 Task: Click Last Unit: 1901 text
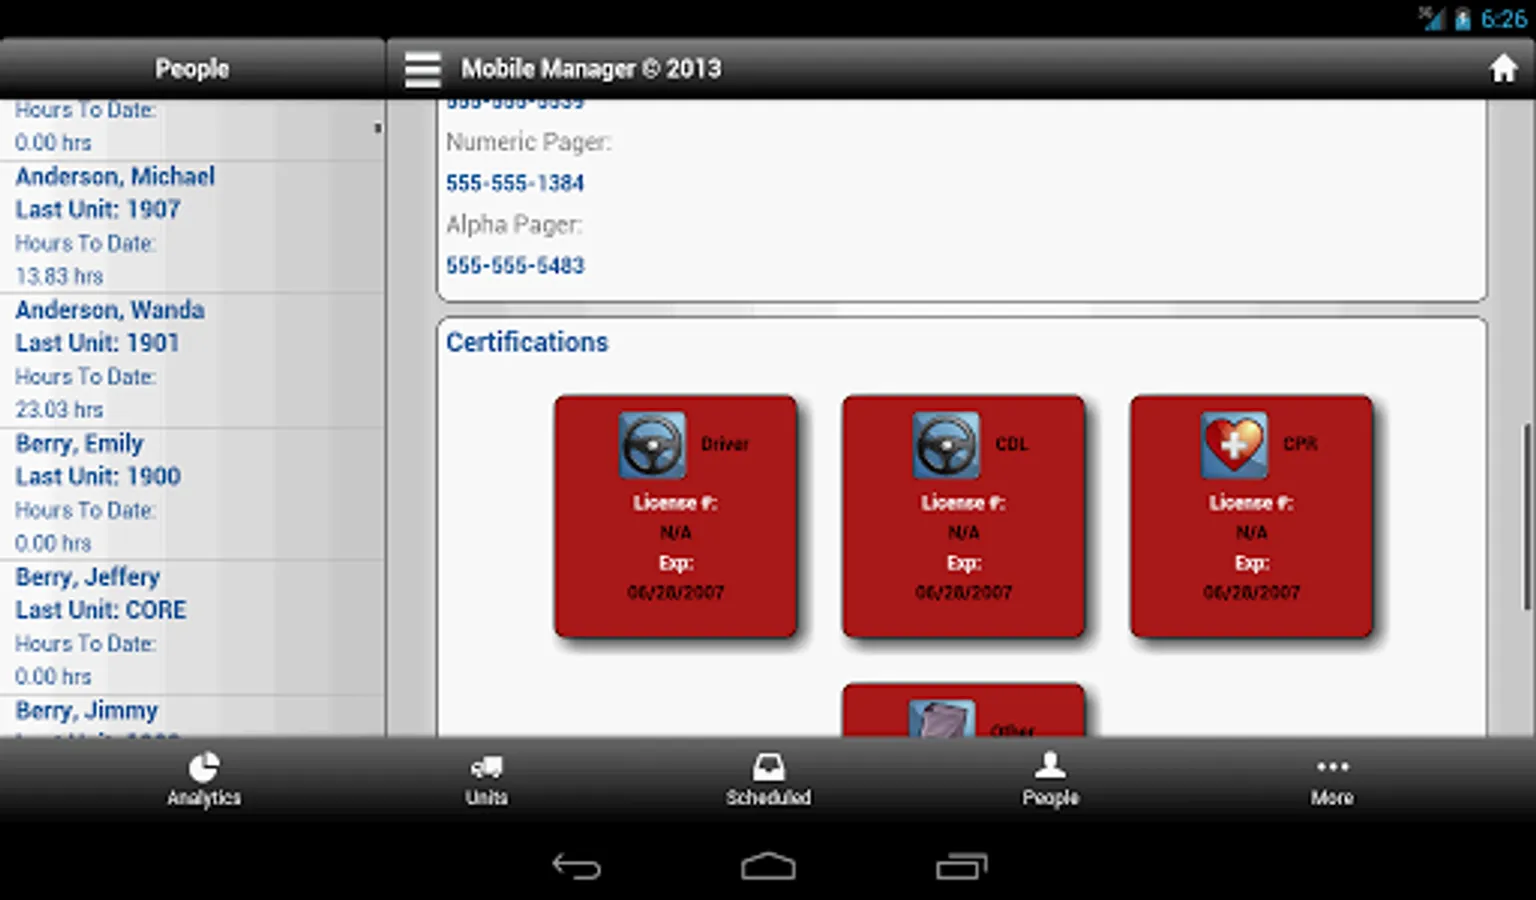97,343
